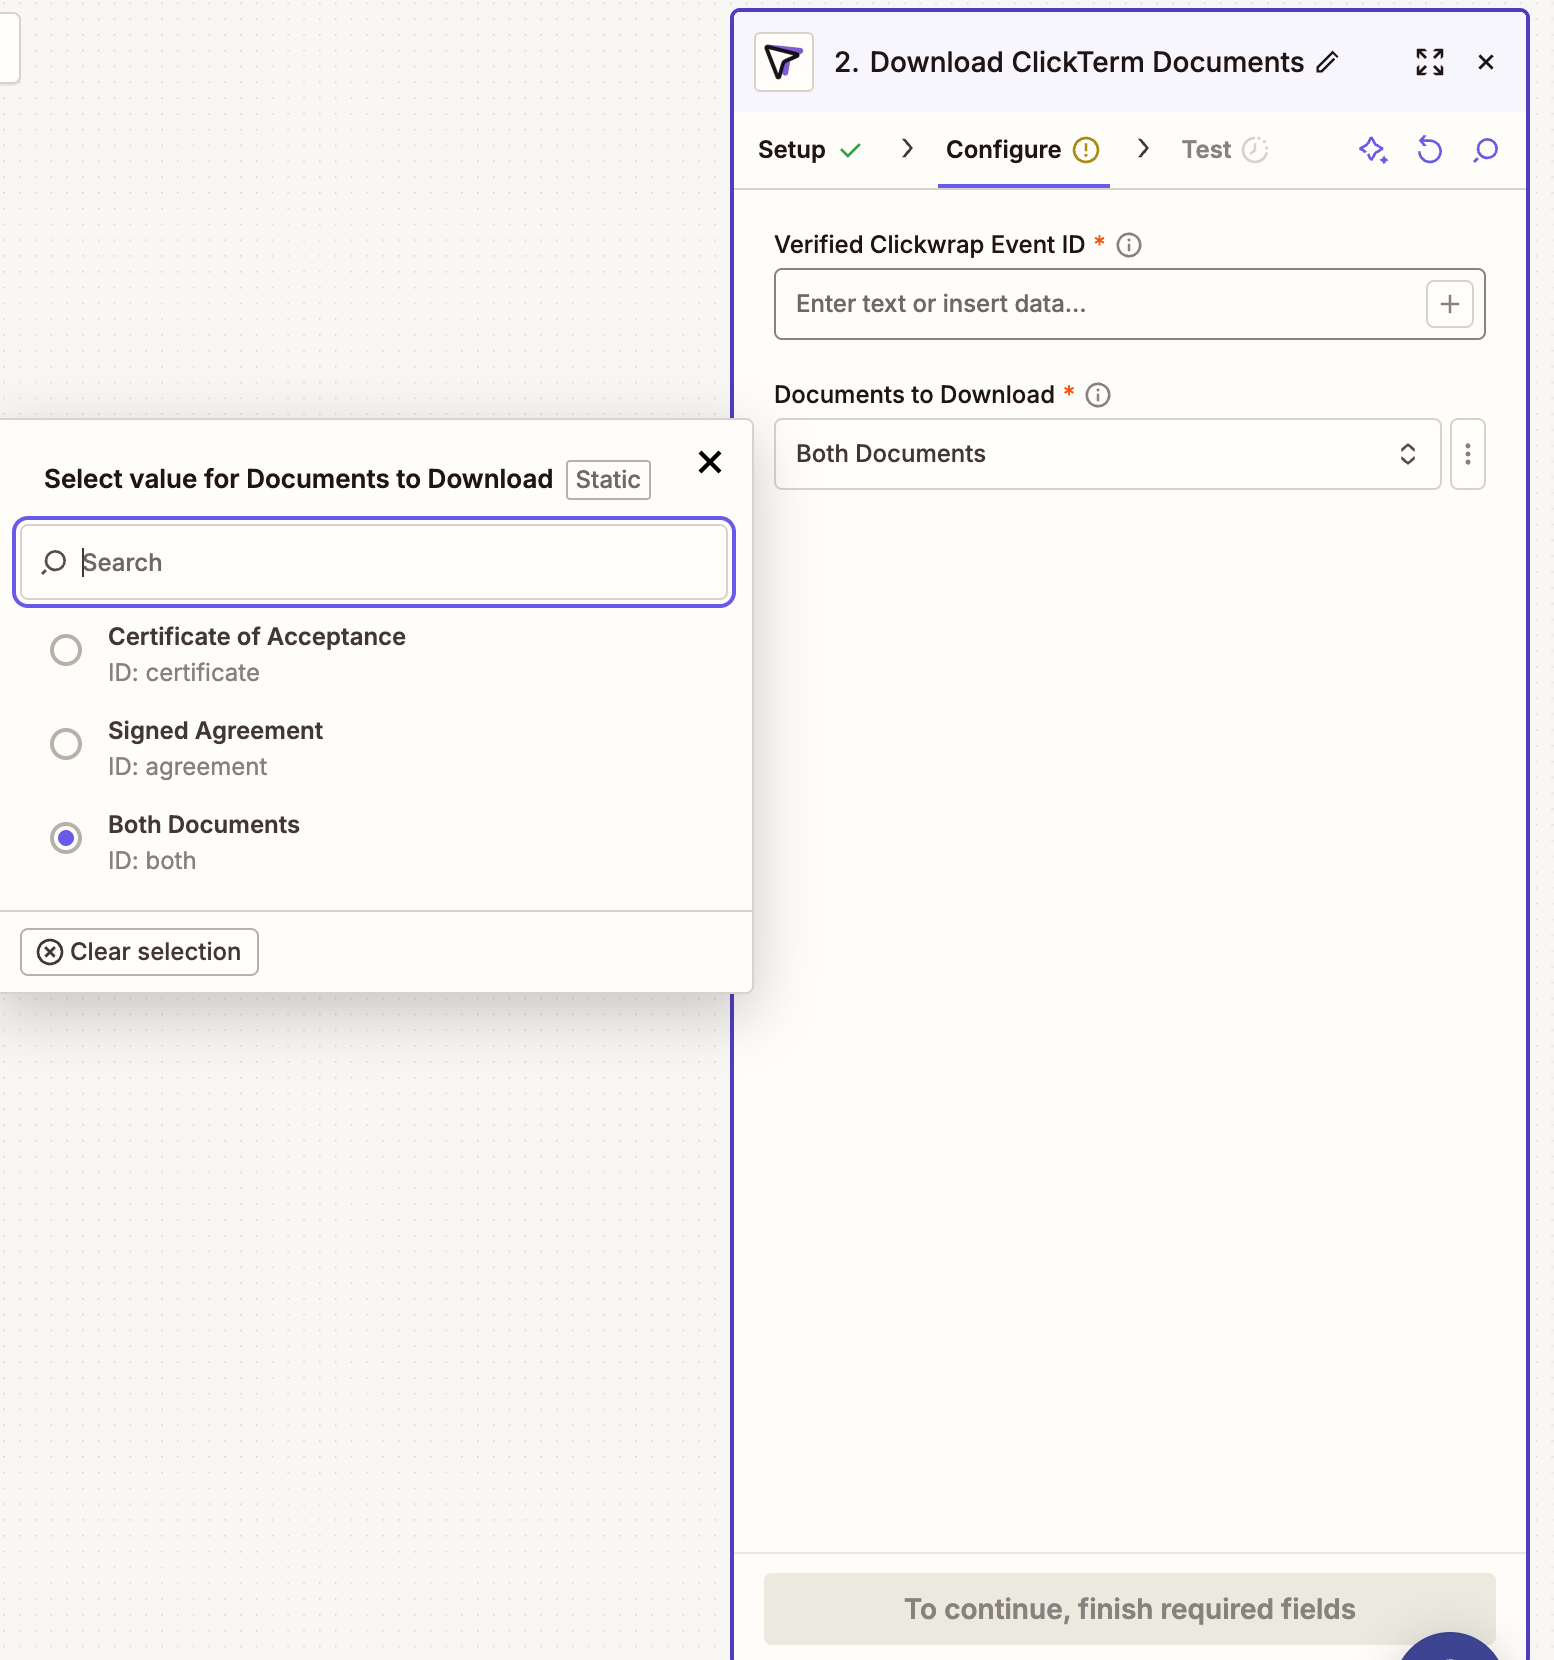Image resolution: width=1554 pixels, height=1660 pixels.
Task: Show info for Verified Clickwrap Event ID
Action: coord(1129,245)
